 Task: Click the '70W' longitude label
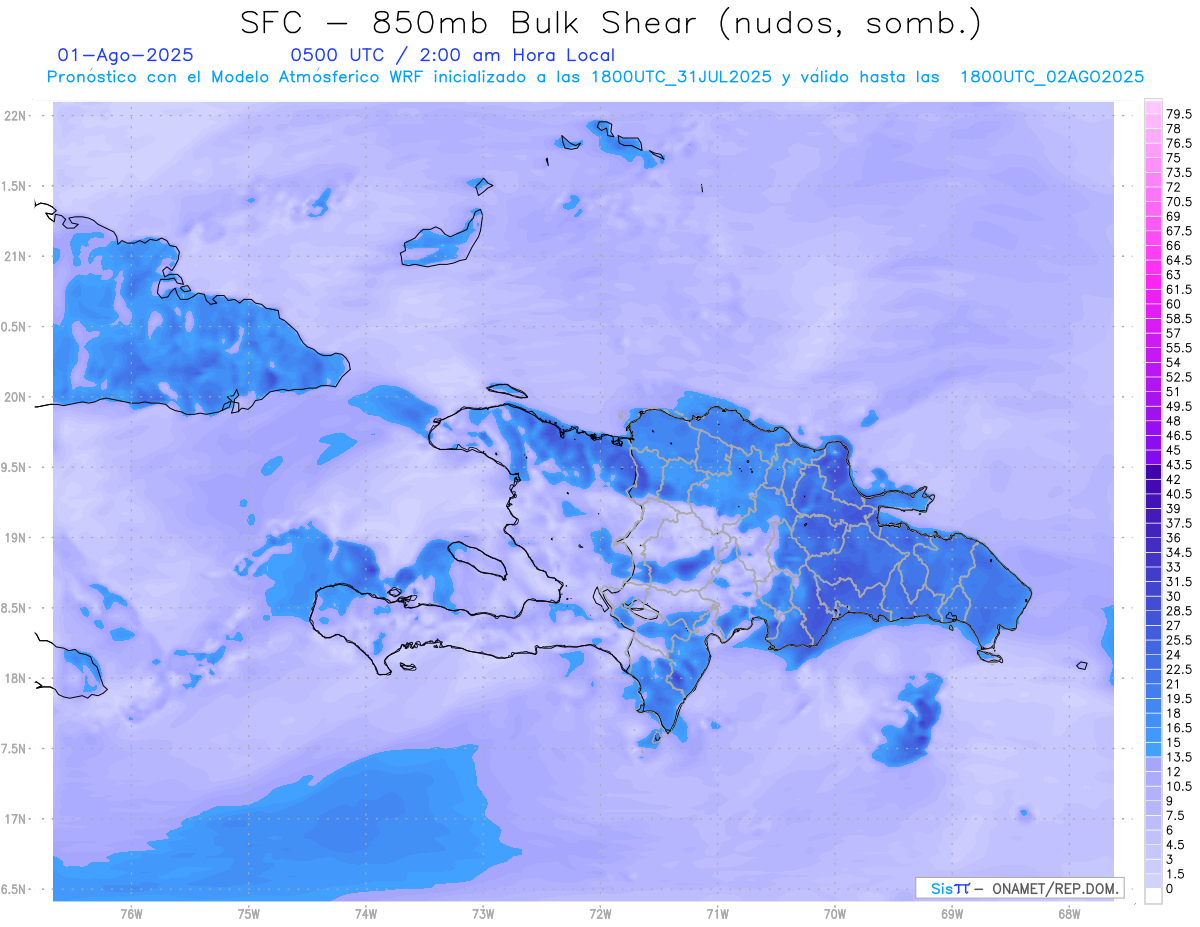click(x=834, y=914)
